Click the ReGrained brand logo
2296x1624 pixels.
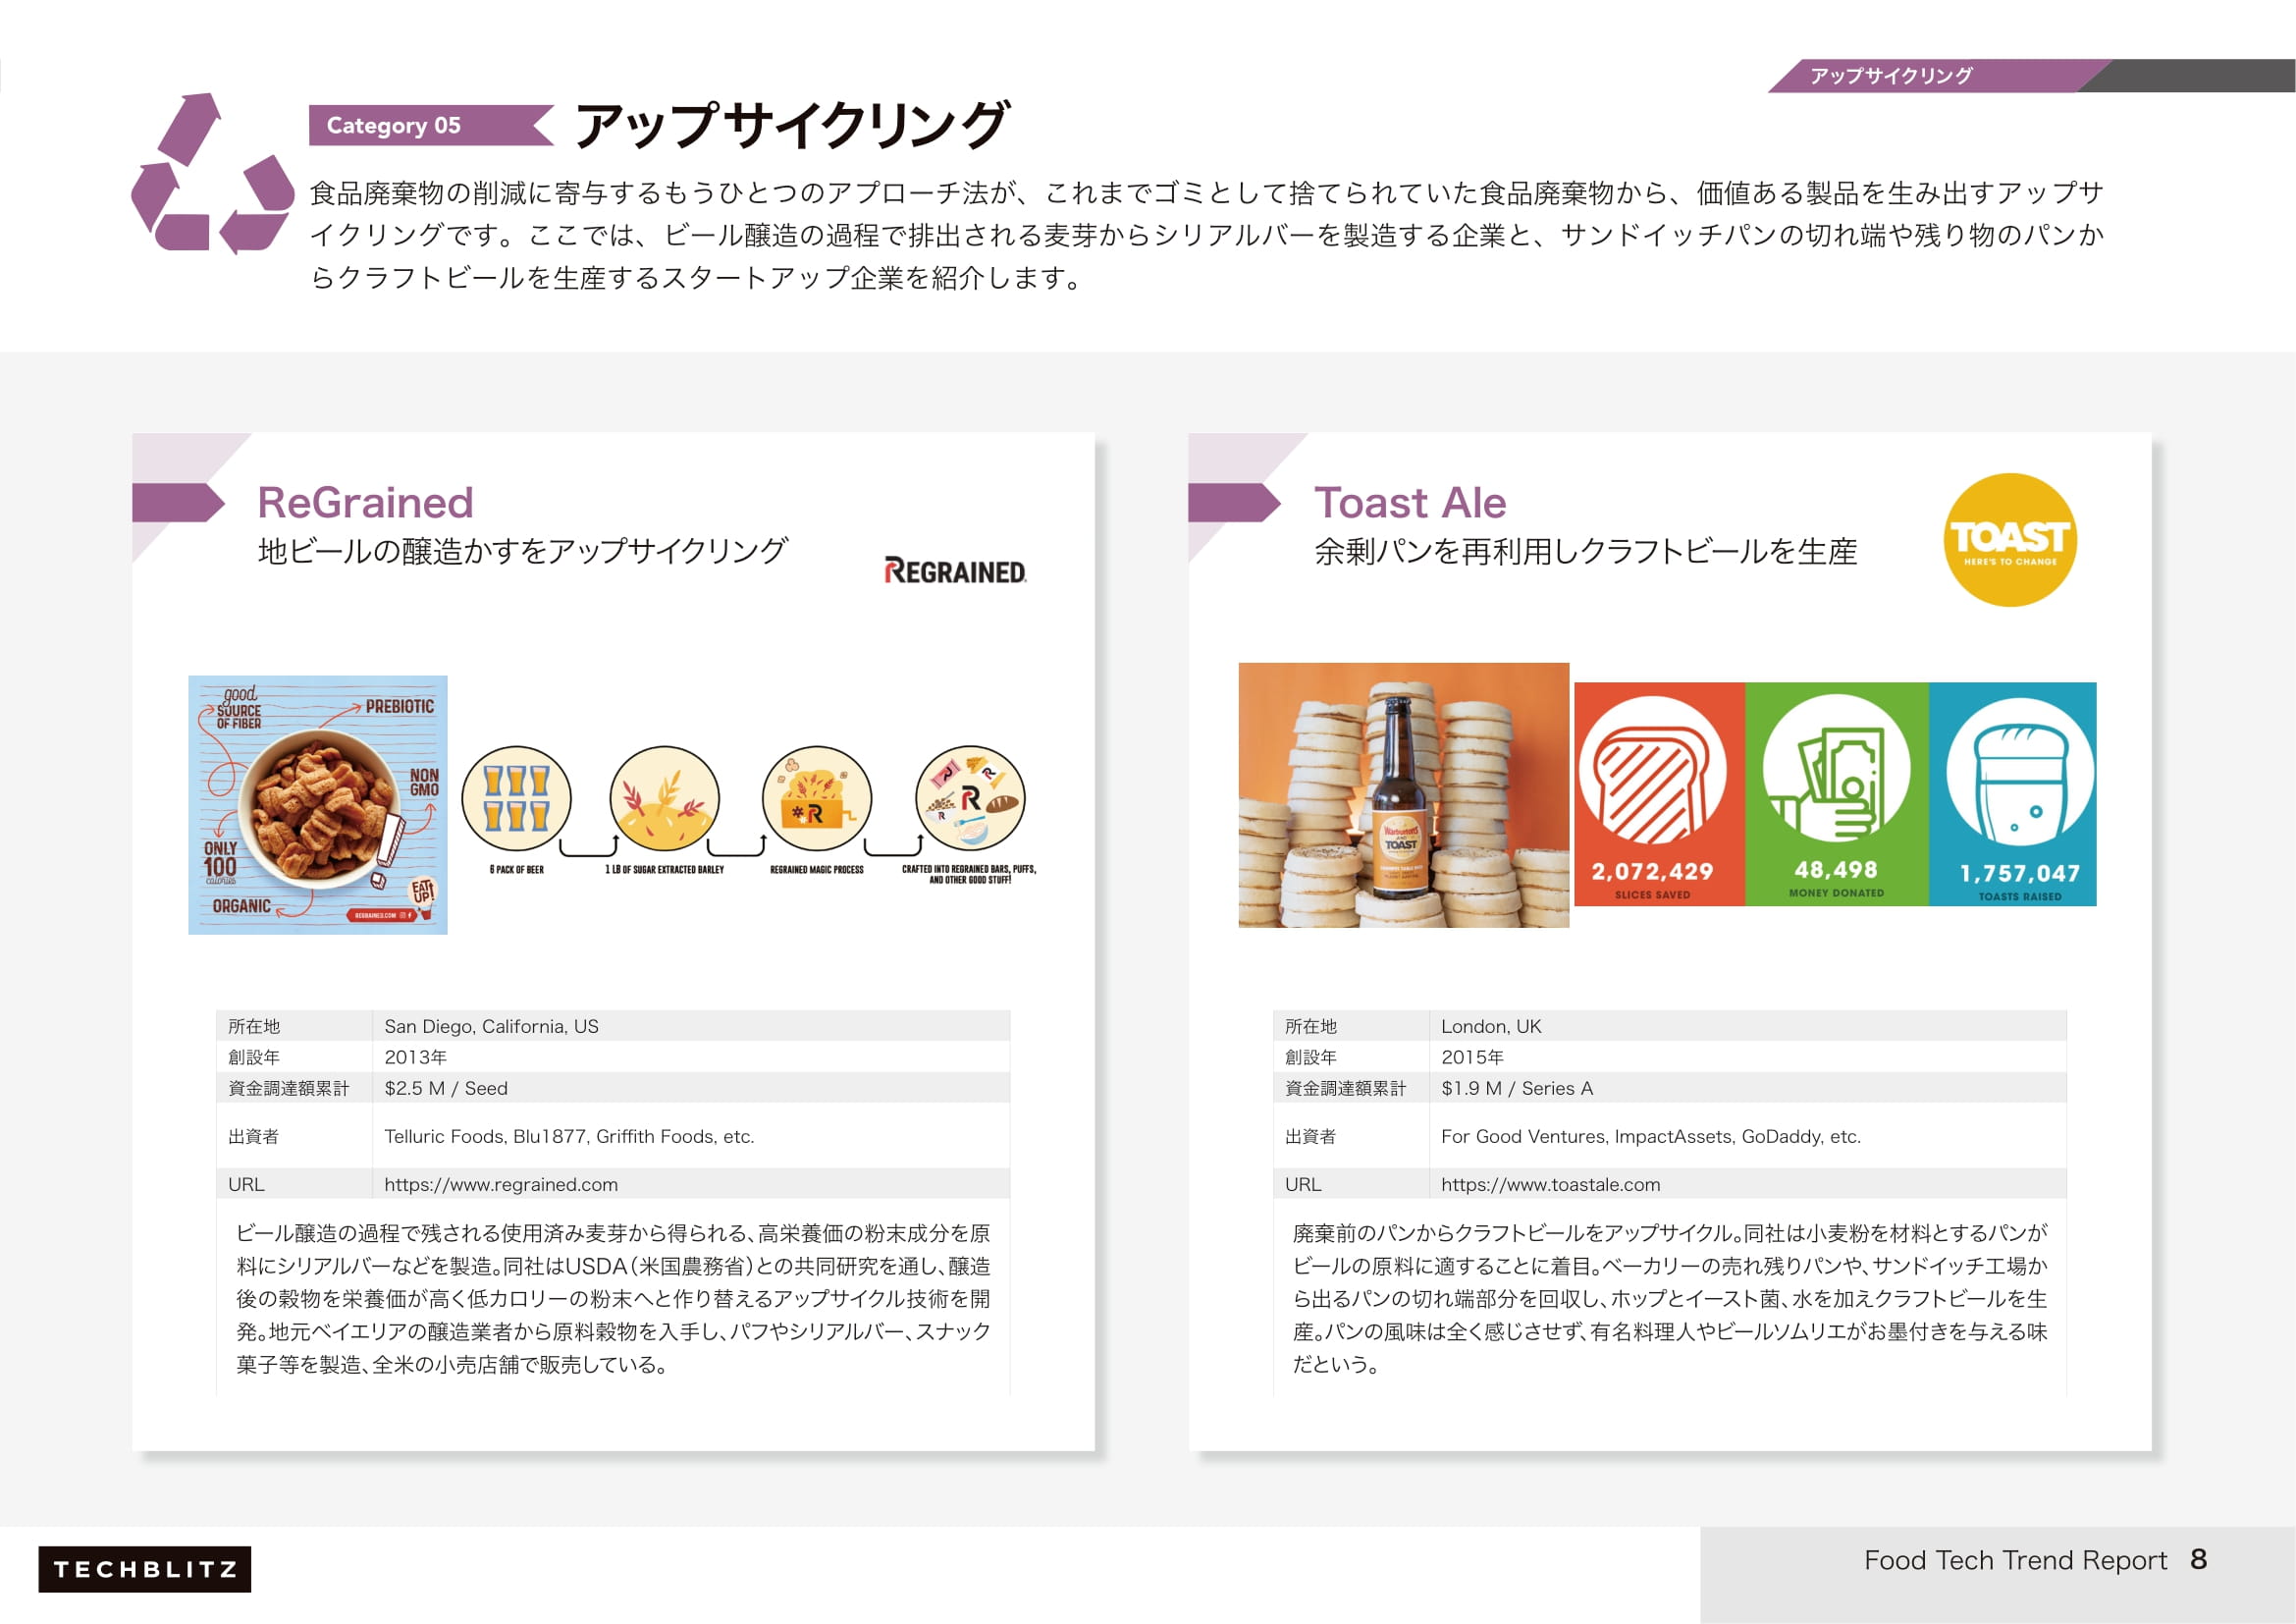click(x=955, y=571)
